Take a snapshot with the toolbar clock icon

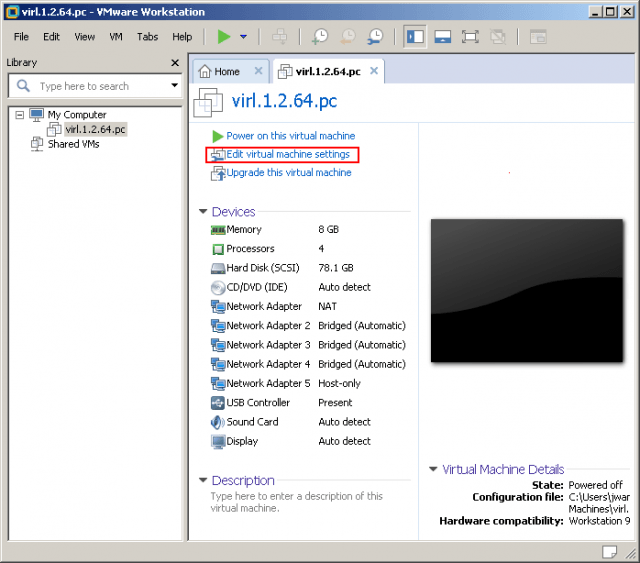[320, 37]
